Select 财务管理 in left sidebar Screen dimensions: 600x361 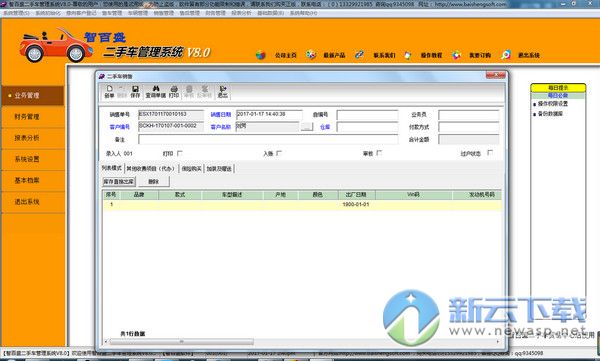point(33,117)
